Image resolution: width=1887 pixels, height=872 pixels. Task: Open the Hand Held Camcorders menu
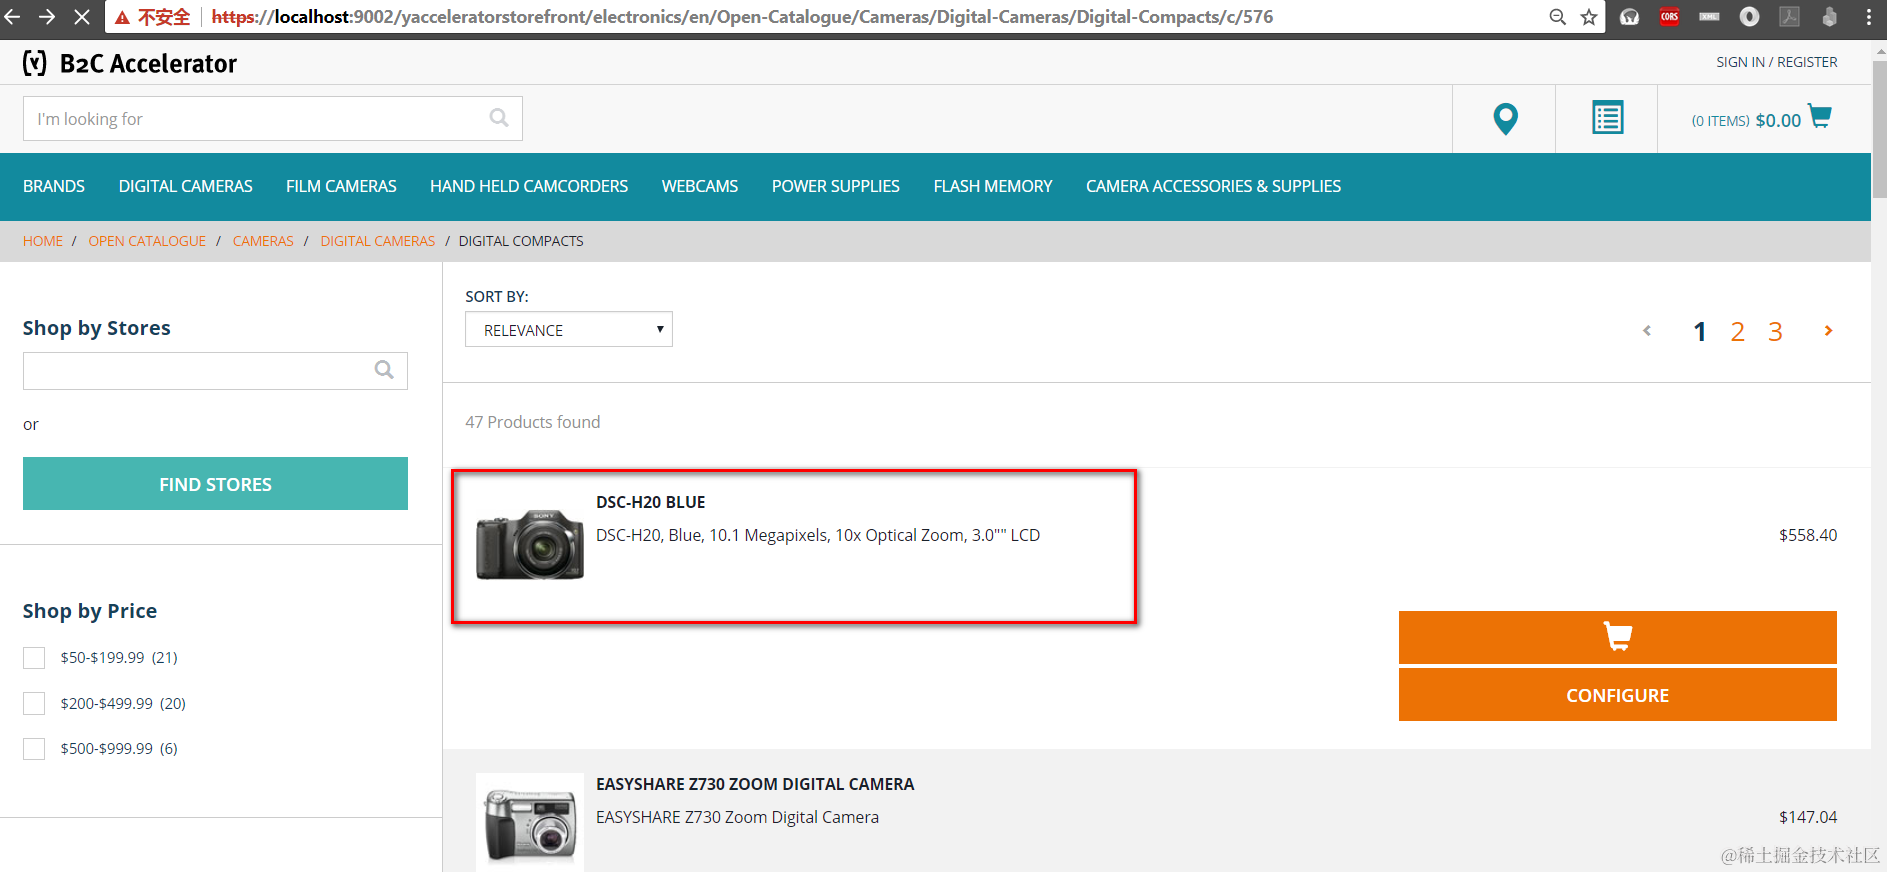[x=529, y=187]
